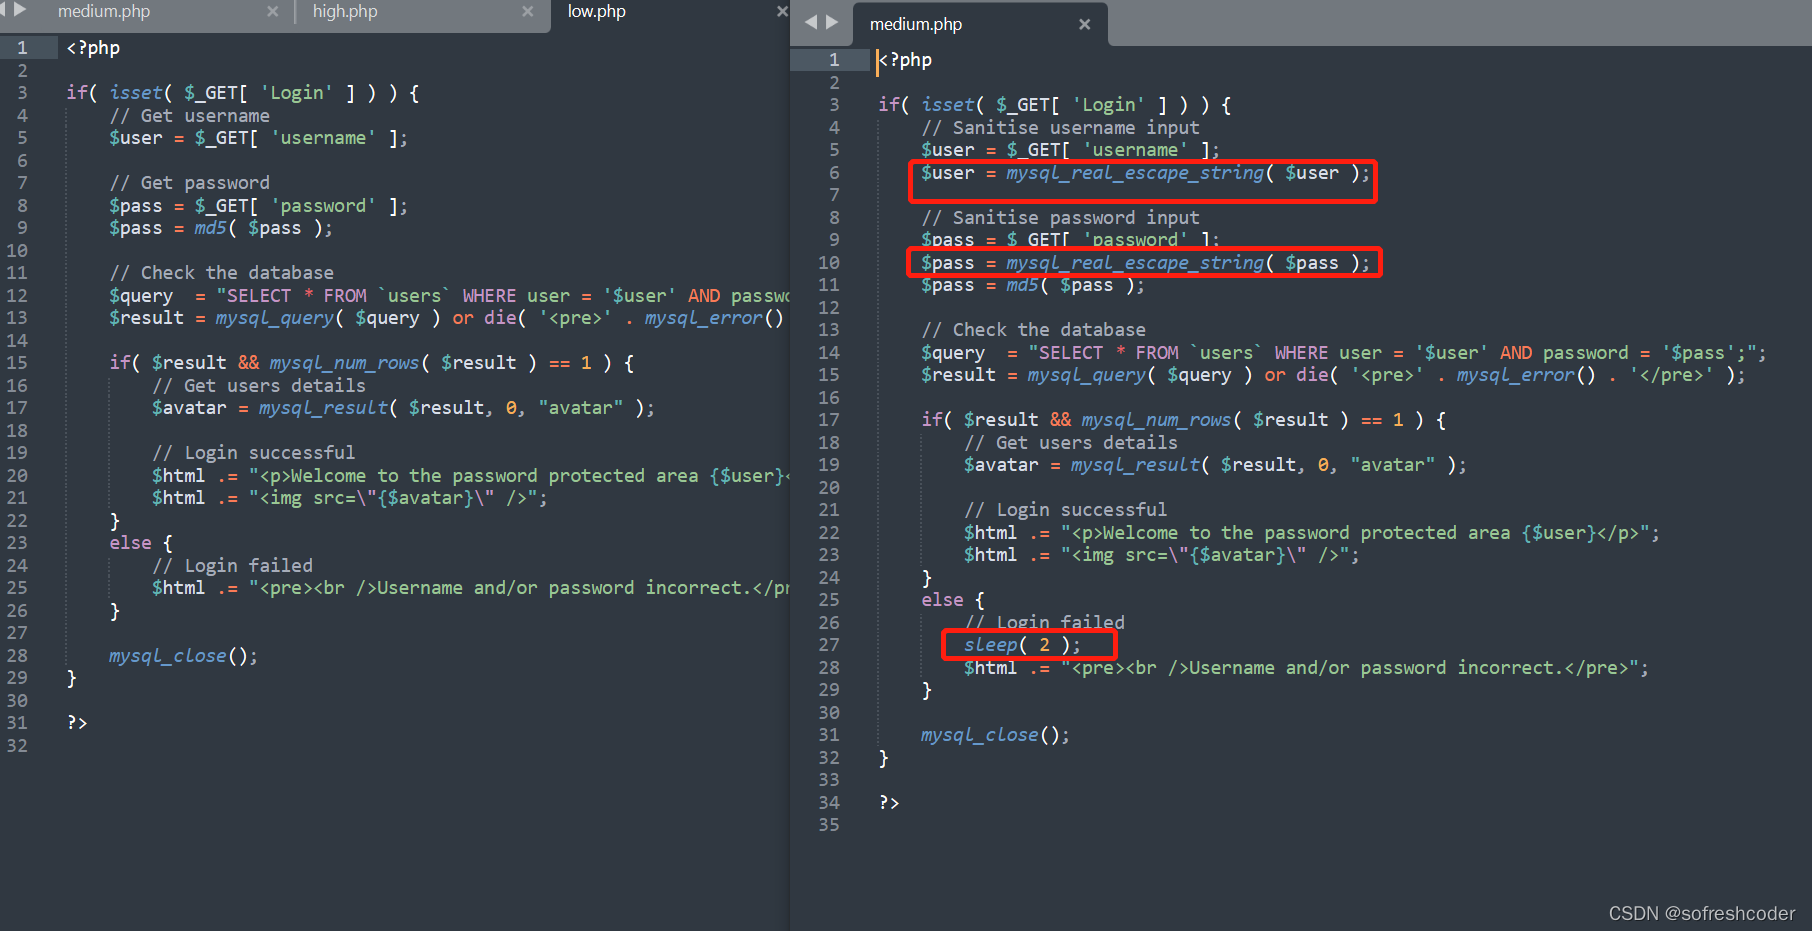1812x931 pixels.
Task: Click '// Get password' comment in left pane
Action: tap(189, 183)
